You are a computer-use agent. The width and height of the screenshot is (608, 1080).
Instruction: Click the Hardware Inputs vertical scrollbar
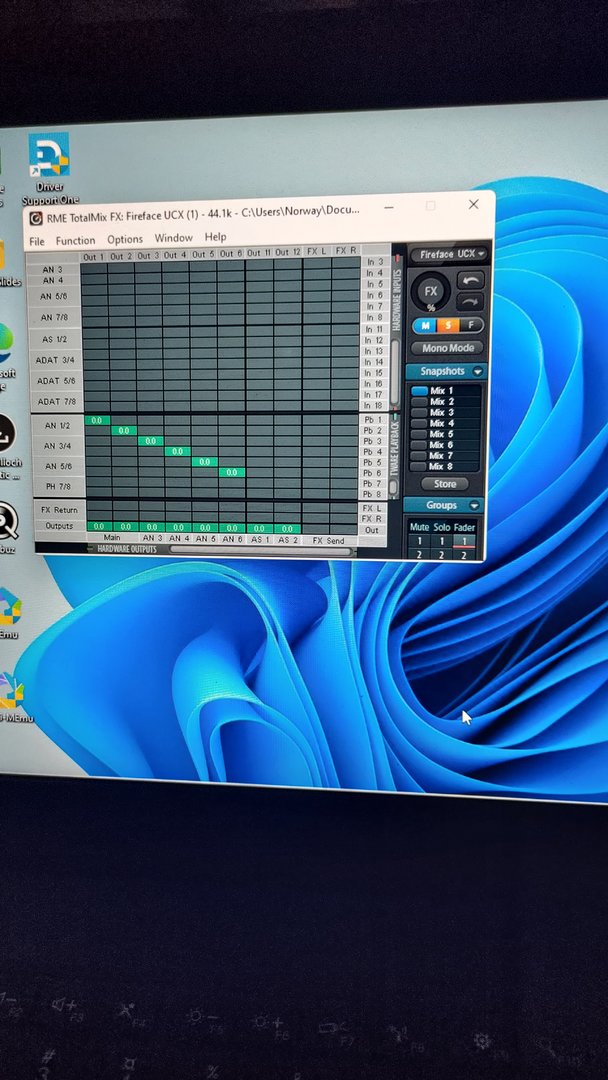click(396, 372)
